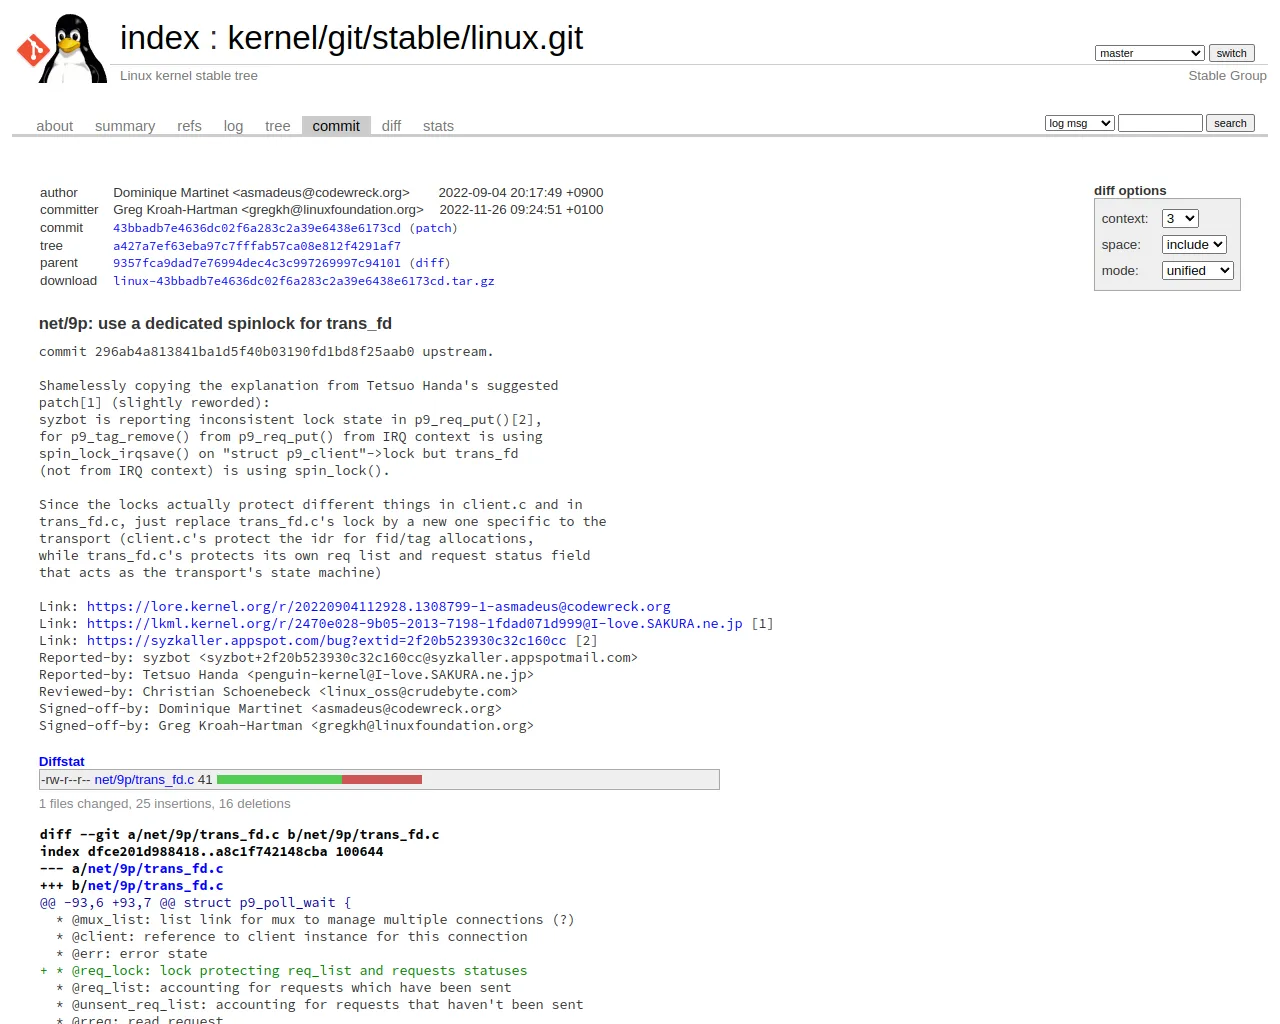
Task: Focus the search text field
Action: pyautogui.click(x=1160, y=123)
